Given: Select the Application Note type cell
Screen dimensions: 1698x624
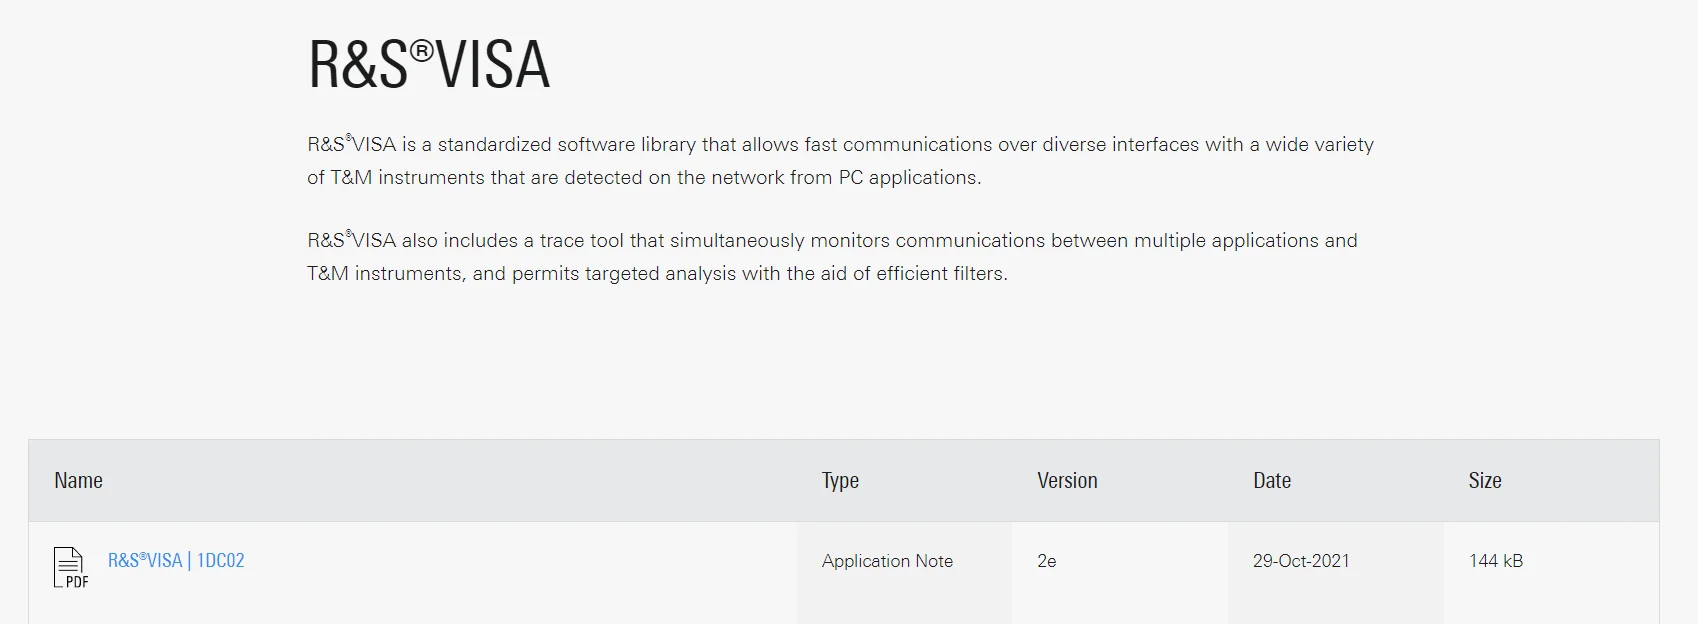Looking at the screenshot, I should tap(887, 561).
